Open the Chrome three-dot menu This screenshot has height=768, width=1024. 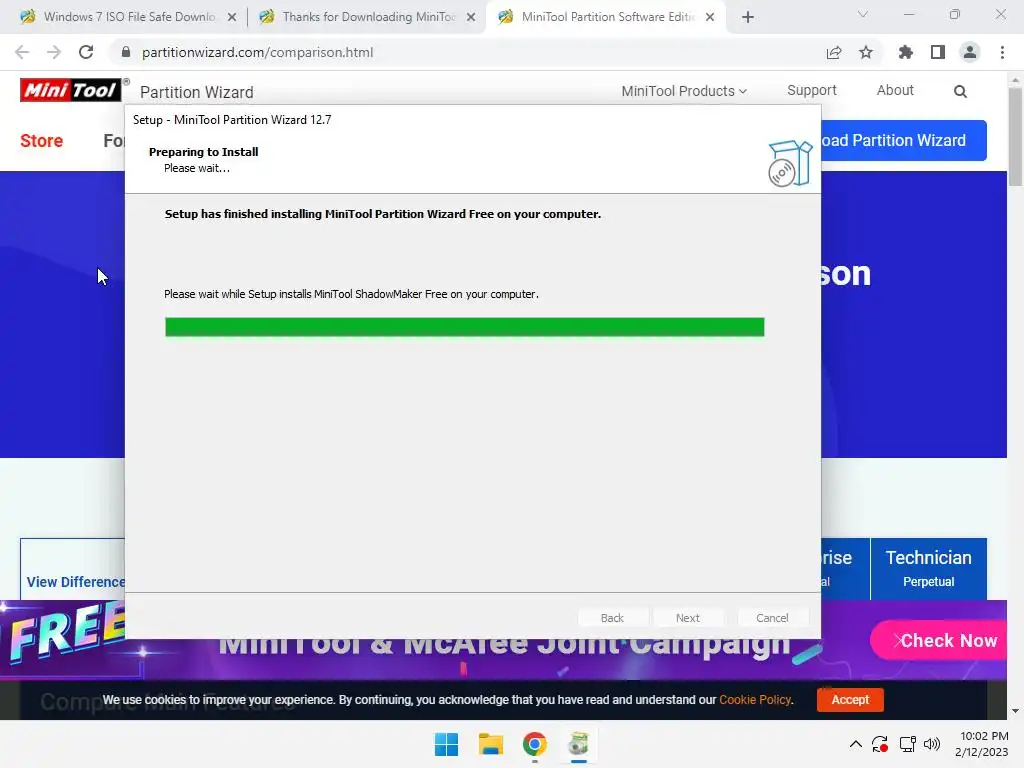coord(1002,52)
